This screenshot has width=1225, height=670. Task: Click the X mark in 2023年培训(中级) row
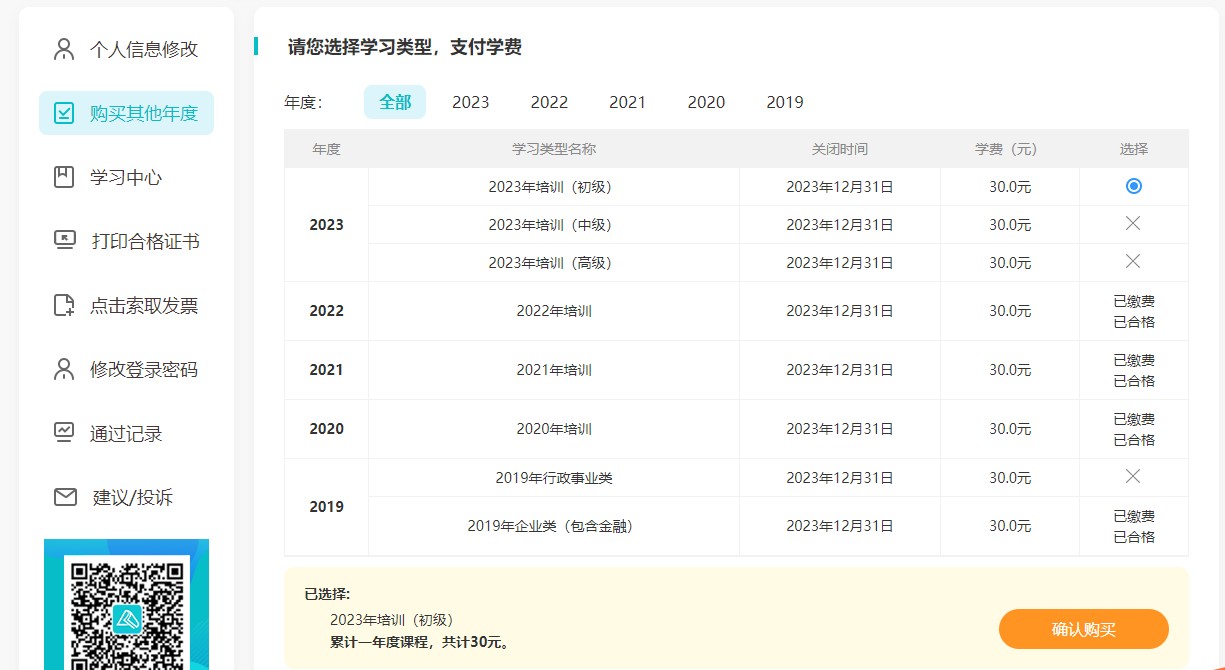pyautogui.click(x=1133, y=224)
